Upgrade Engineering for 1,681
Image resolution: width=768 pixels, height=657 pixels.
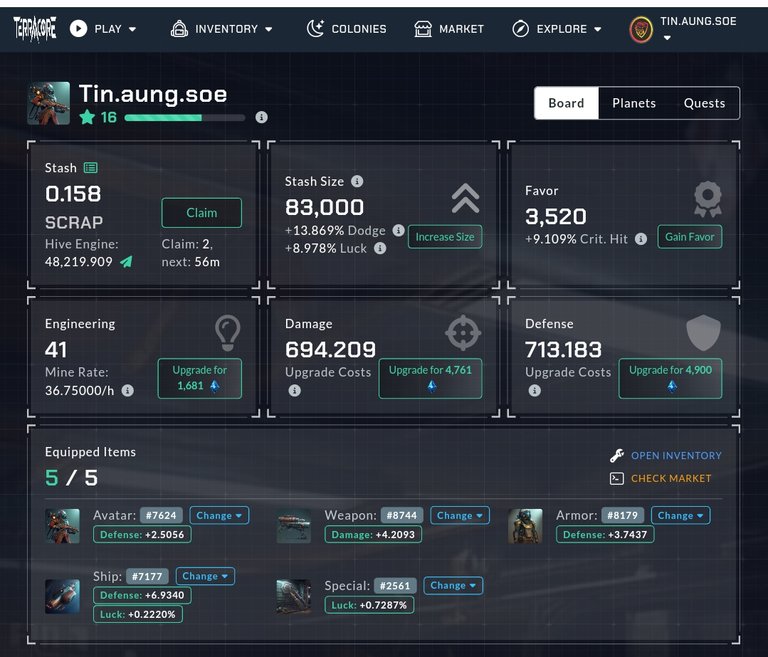coord(199,378)
